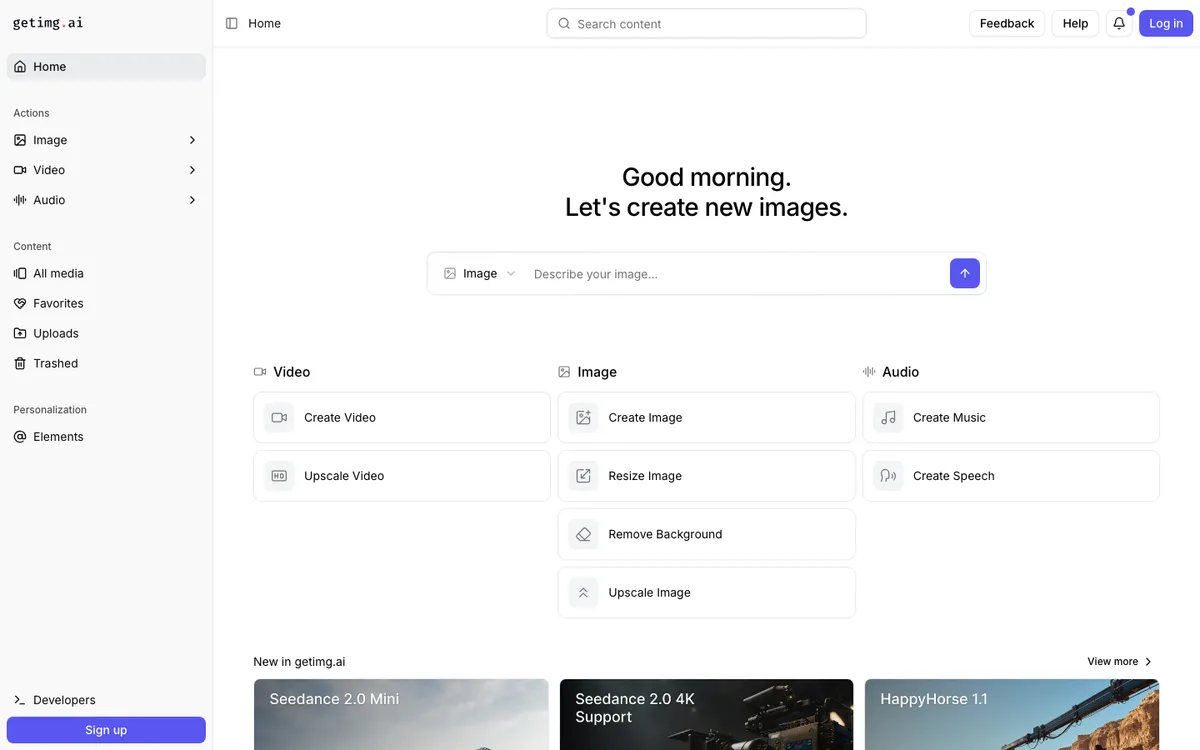Focus the Search content field

707,23
